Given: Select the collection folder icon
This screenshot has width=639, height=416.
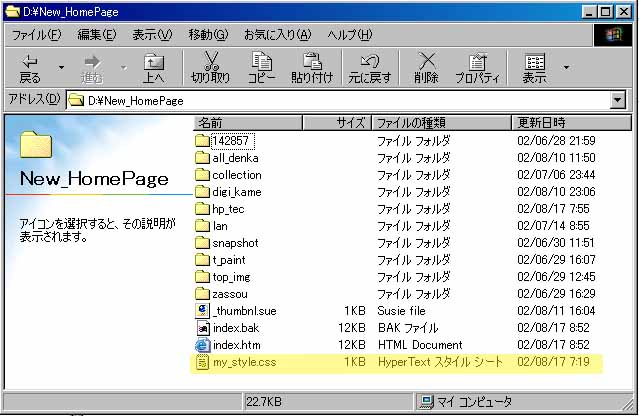Looking at the screenshot, I should (202, 175).
